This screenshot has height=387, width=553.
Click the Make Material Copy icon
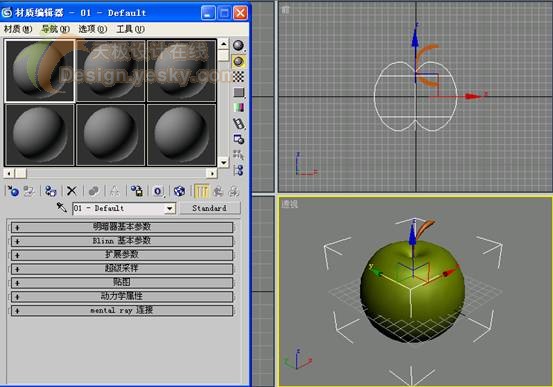coord(93,191)
